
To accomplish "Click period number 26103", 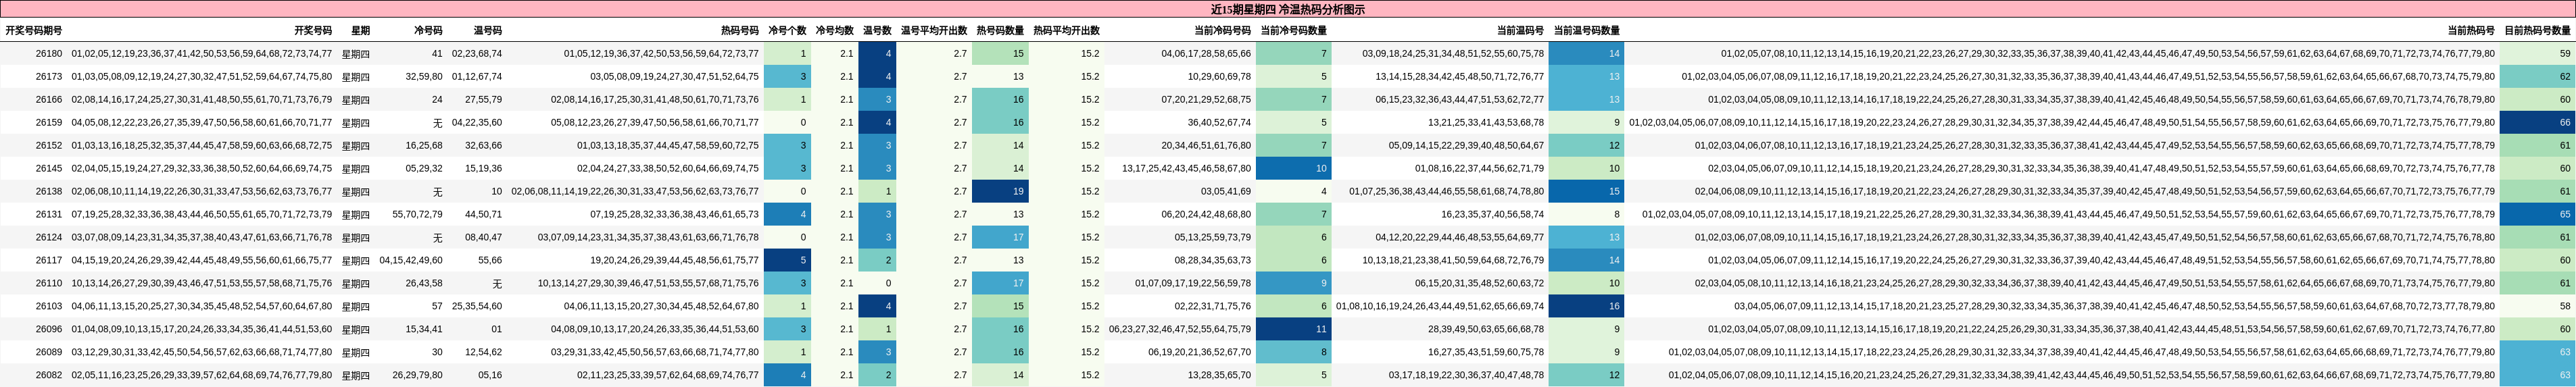I will coord(48,307).
